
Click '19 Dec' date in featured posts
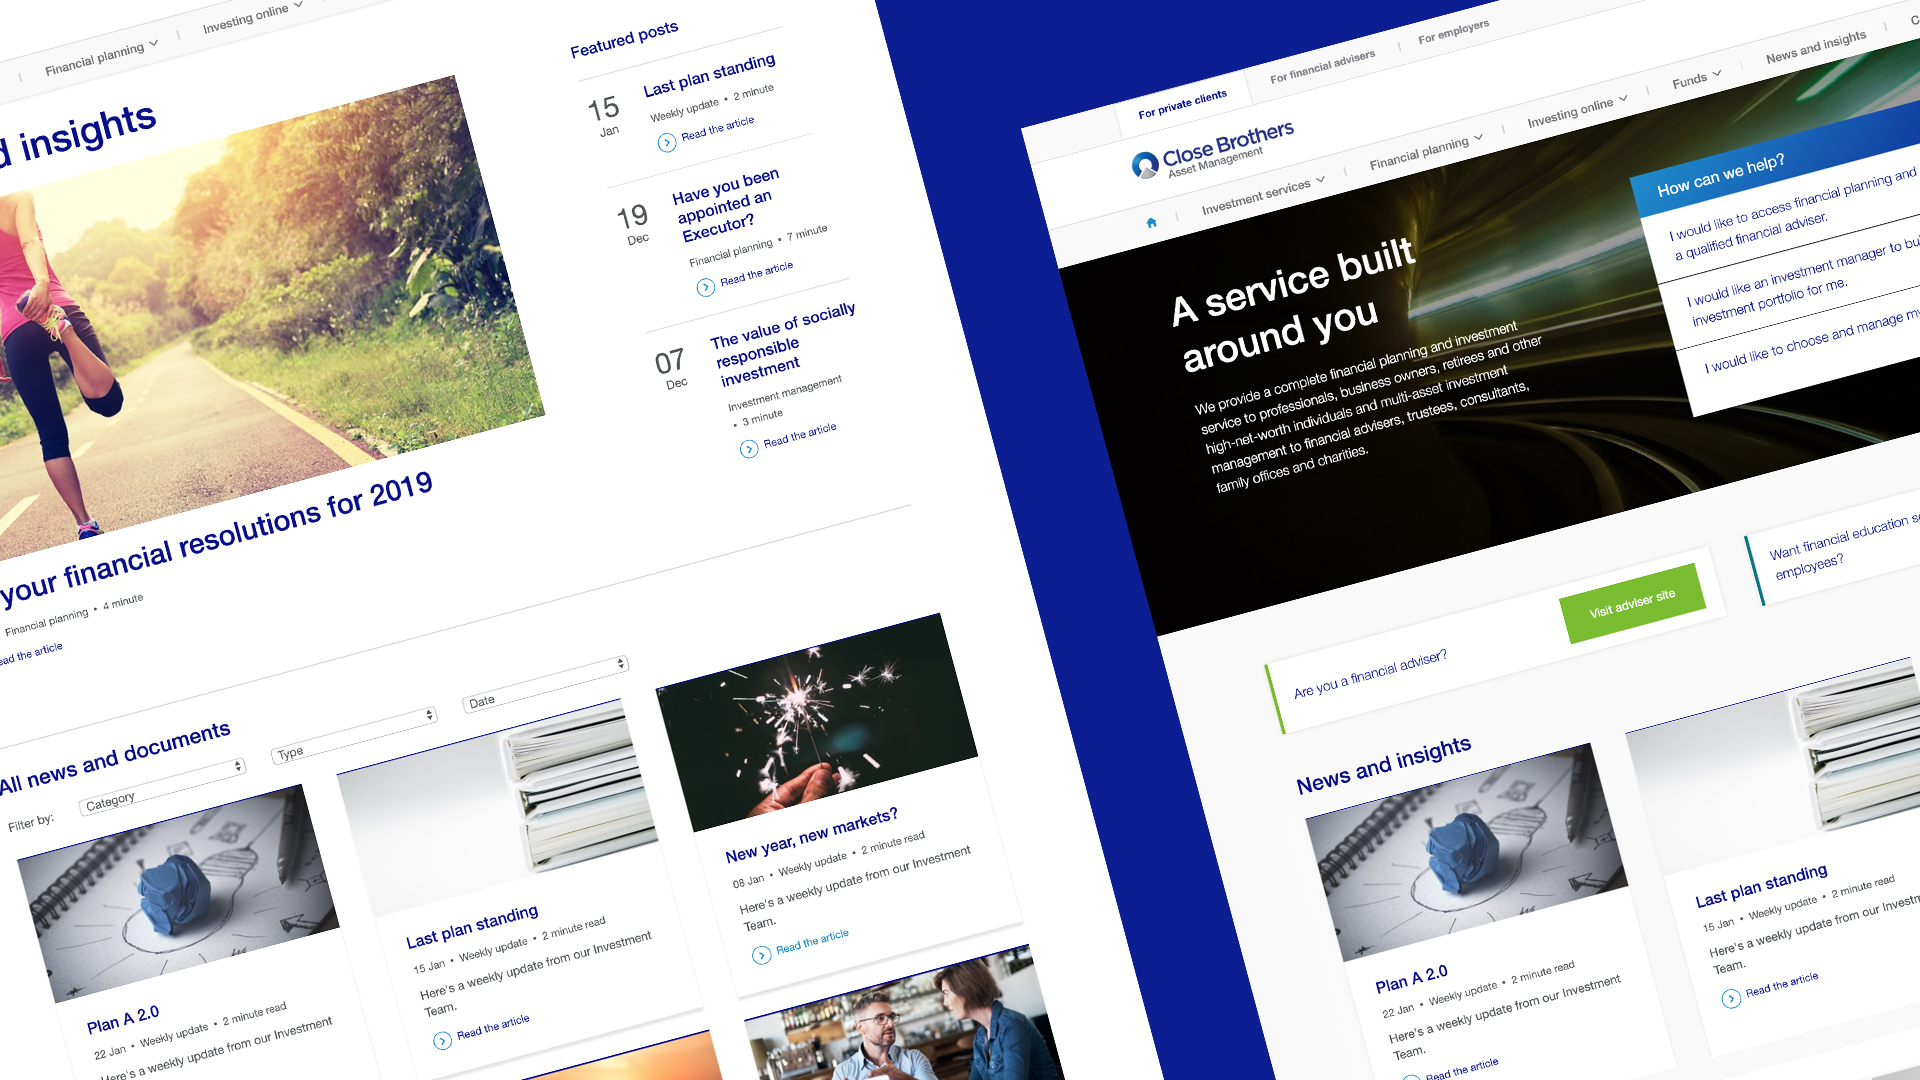(x=634, y=223)
